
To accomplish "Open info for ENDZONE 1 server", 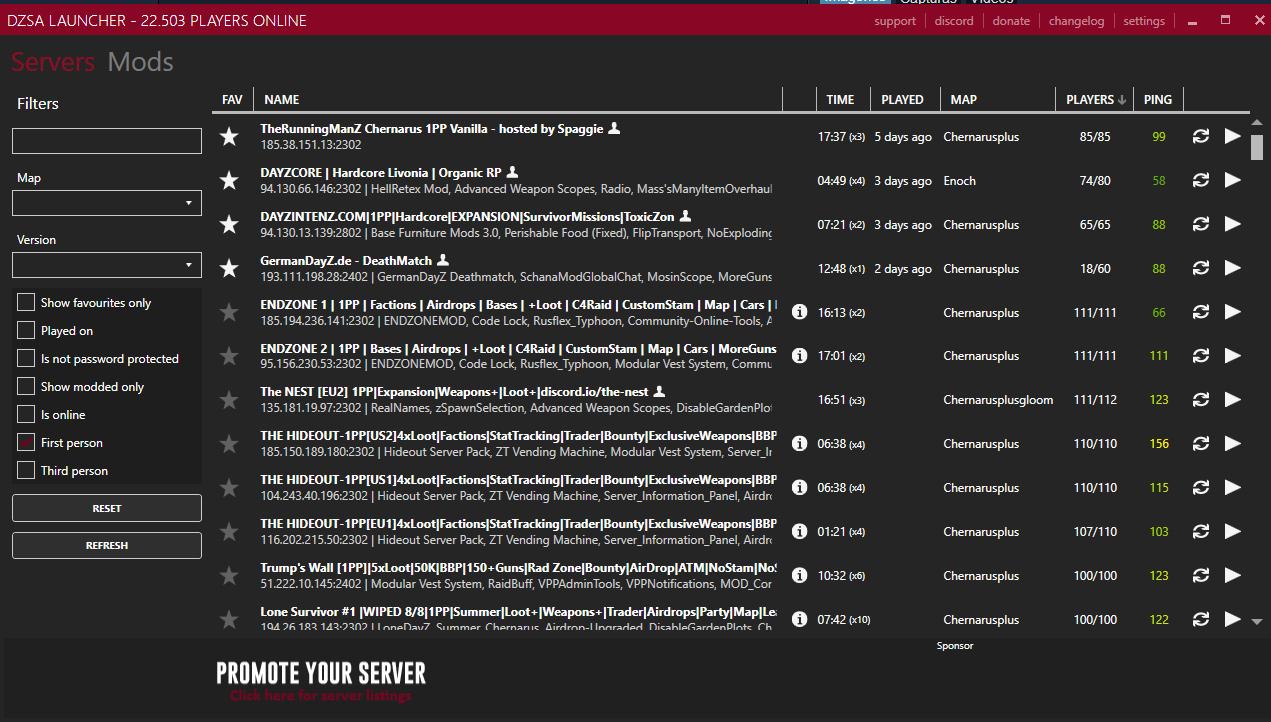I will pos(799,312).
